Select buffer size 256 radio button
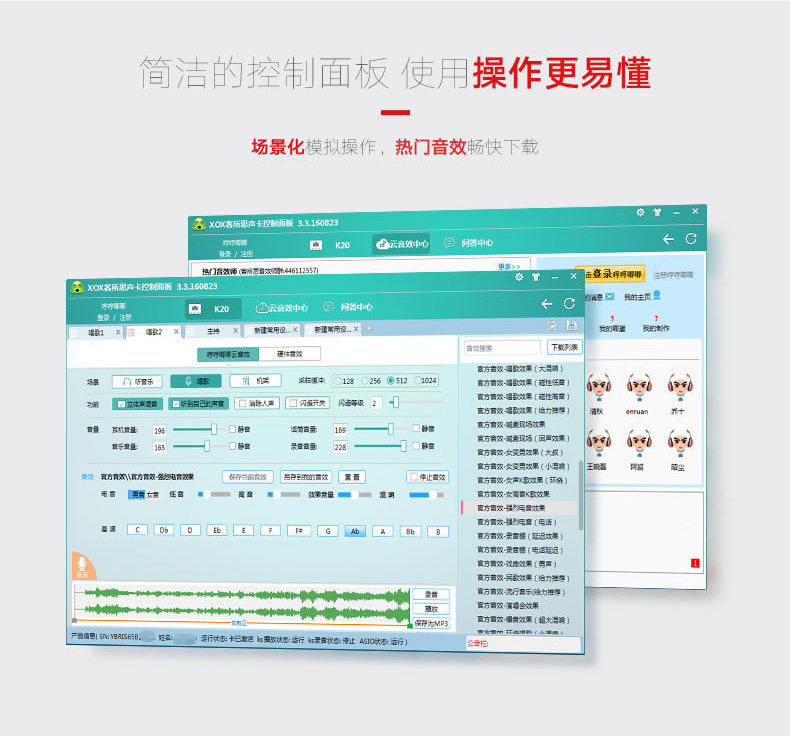This screenshot has width=790, height=736. pyautogui.click(x=365, y=381)
